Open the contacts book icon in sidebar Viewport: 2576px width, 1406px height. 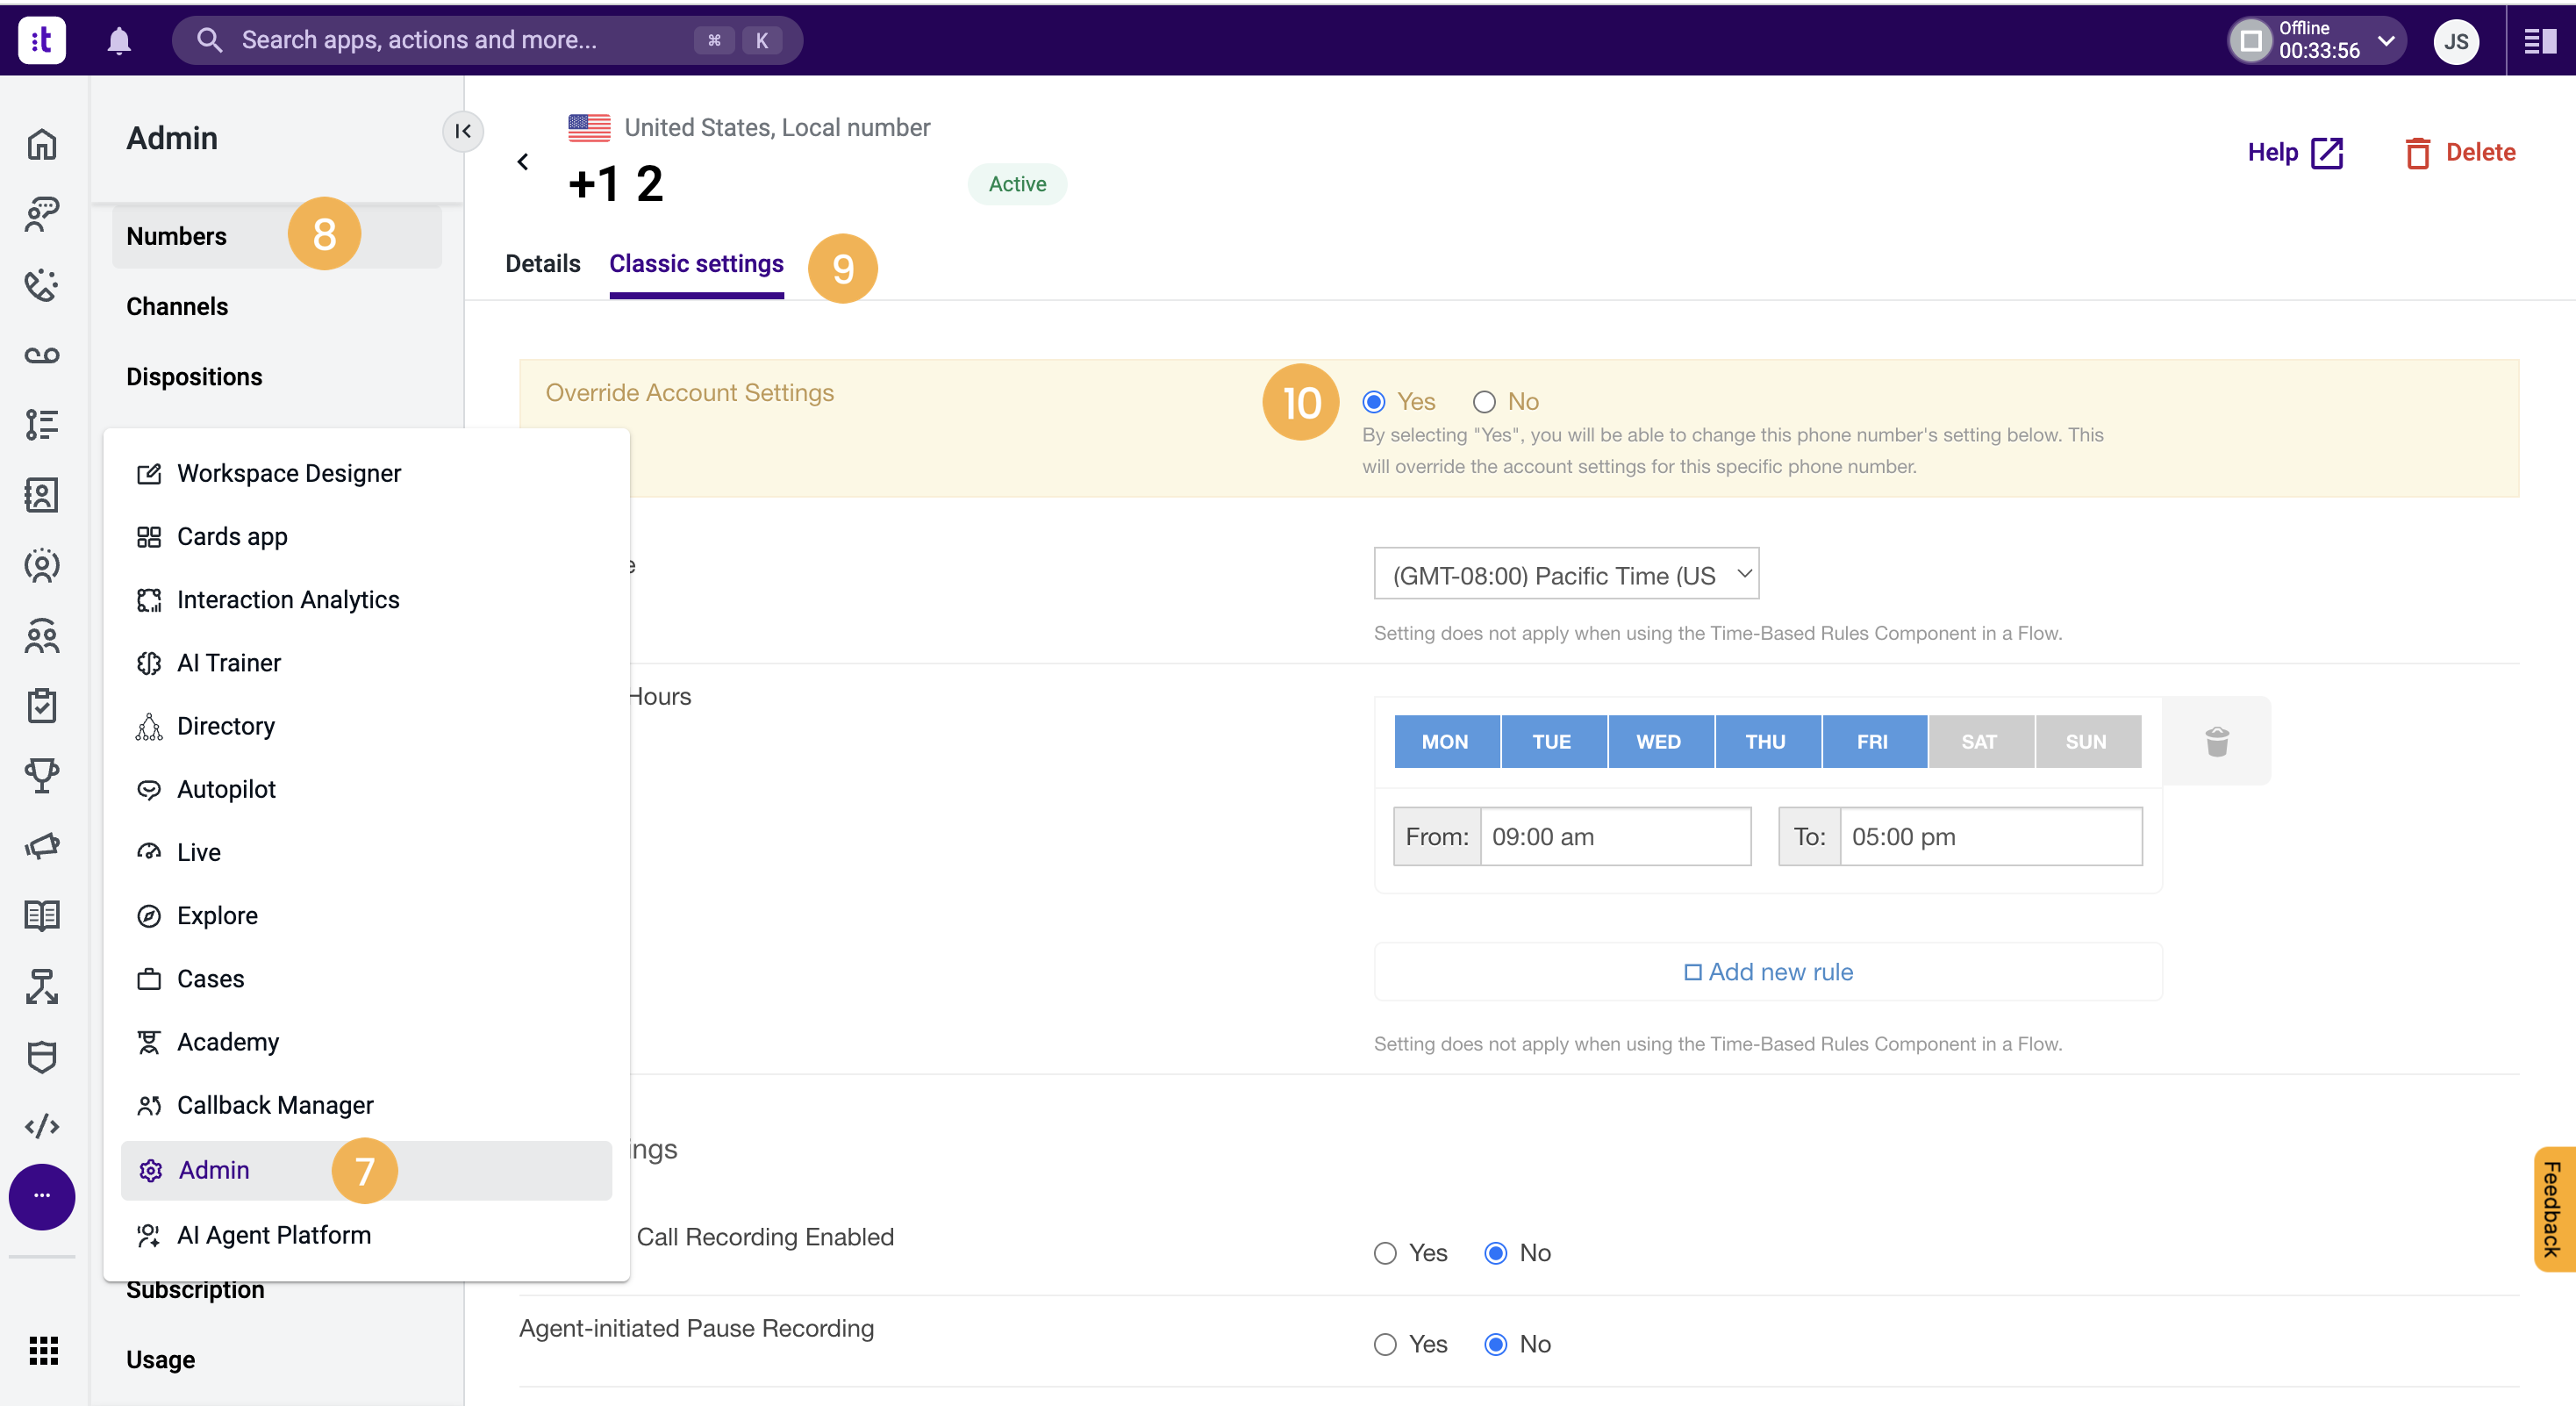point(42,495)
